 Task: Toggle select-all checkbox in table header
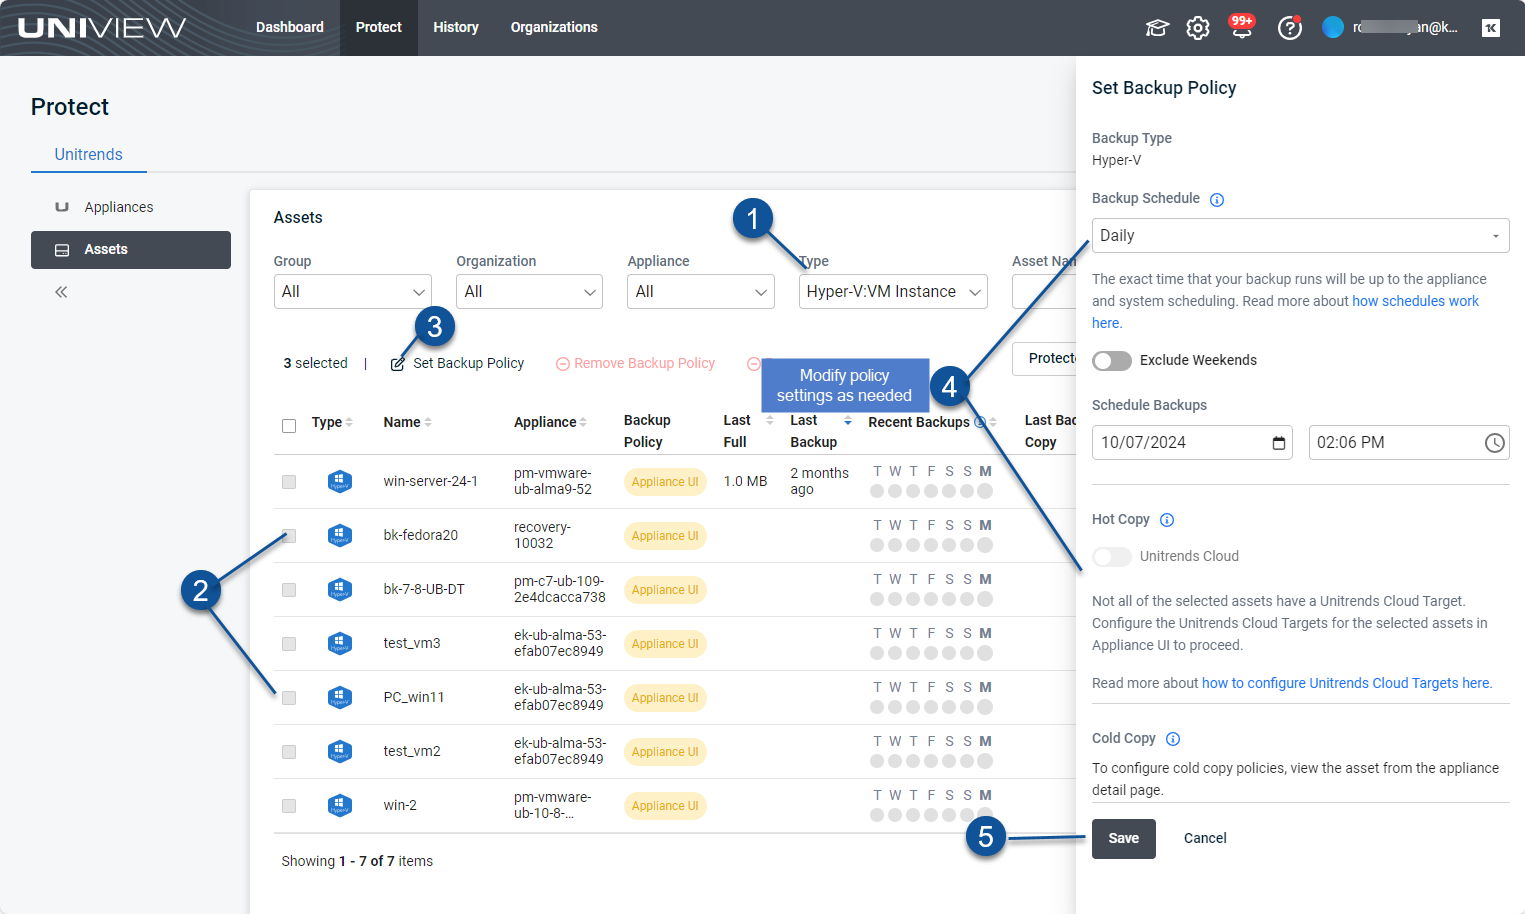[289, 426]
